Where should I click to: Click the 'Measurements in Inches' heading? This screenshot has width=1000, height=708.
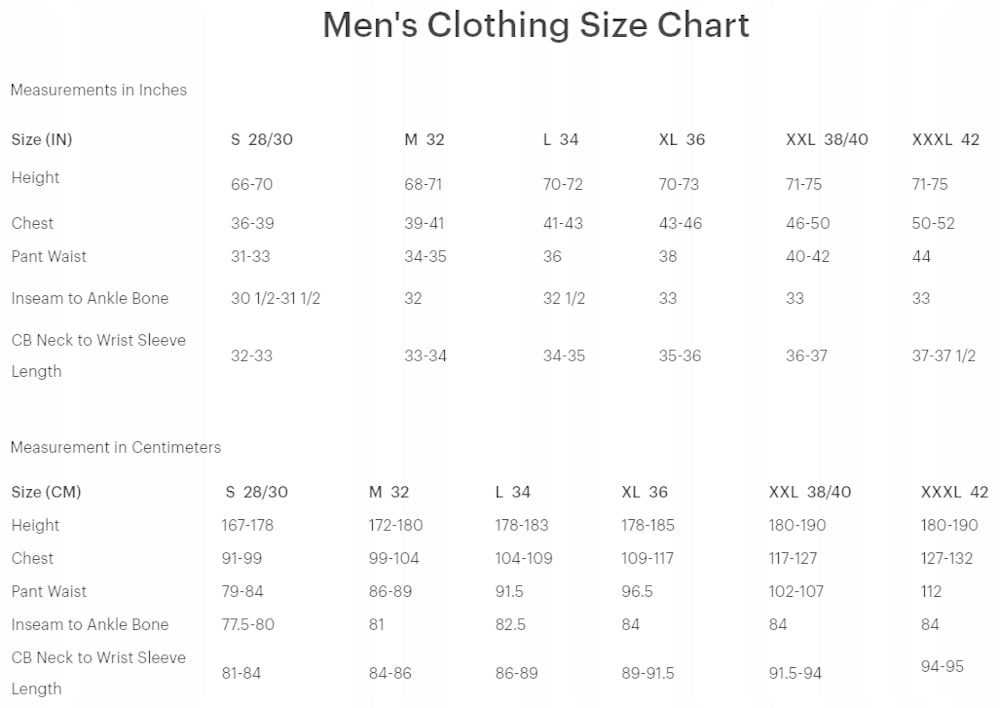(x=98, y=90)
